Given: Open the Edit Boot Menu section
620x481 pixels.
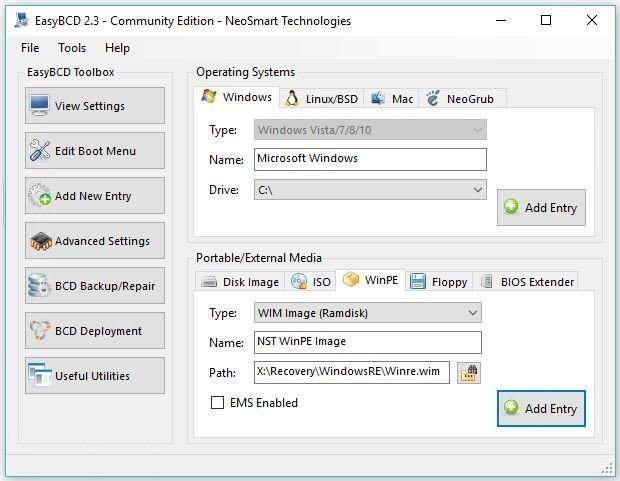Looking at the screenshot, I should click(x=95, y=151).
